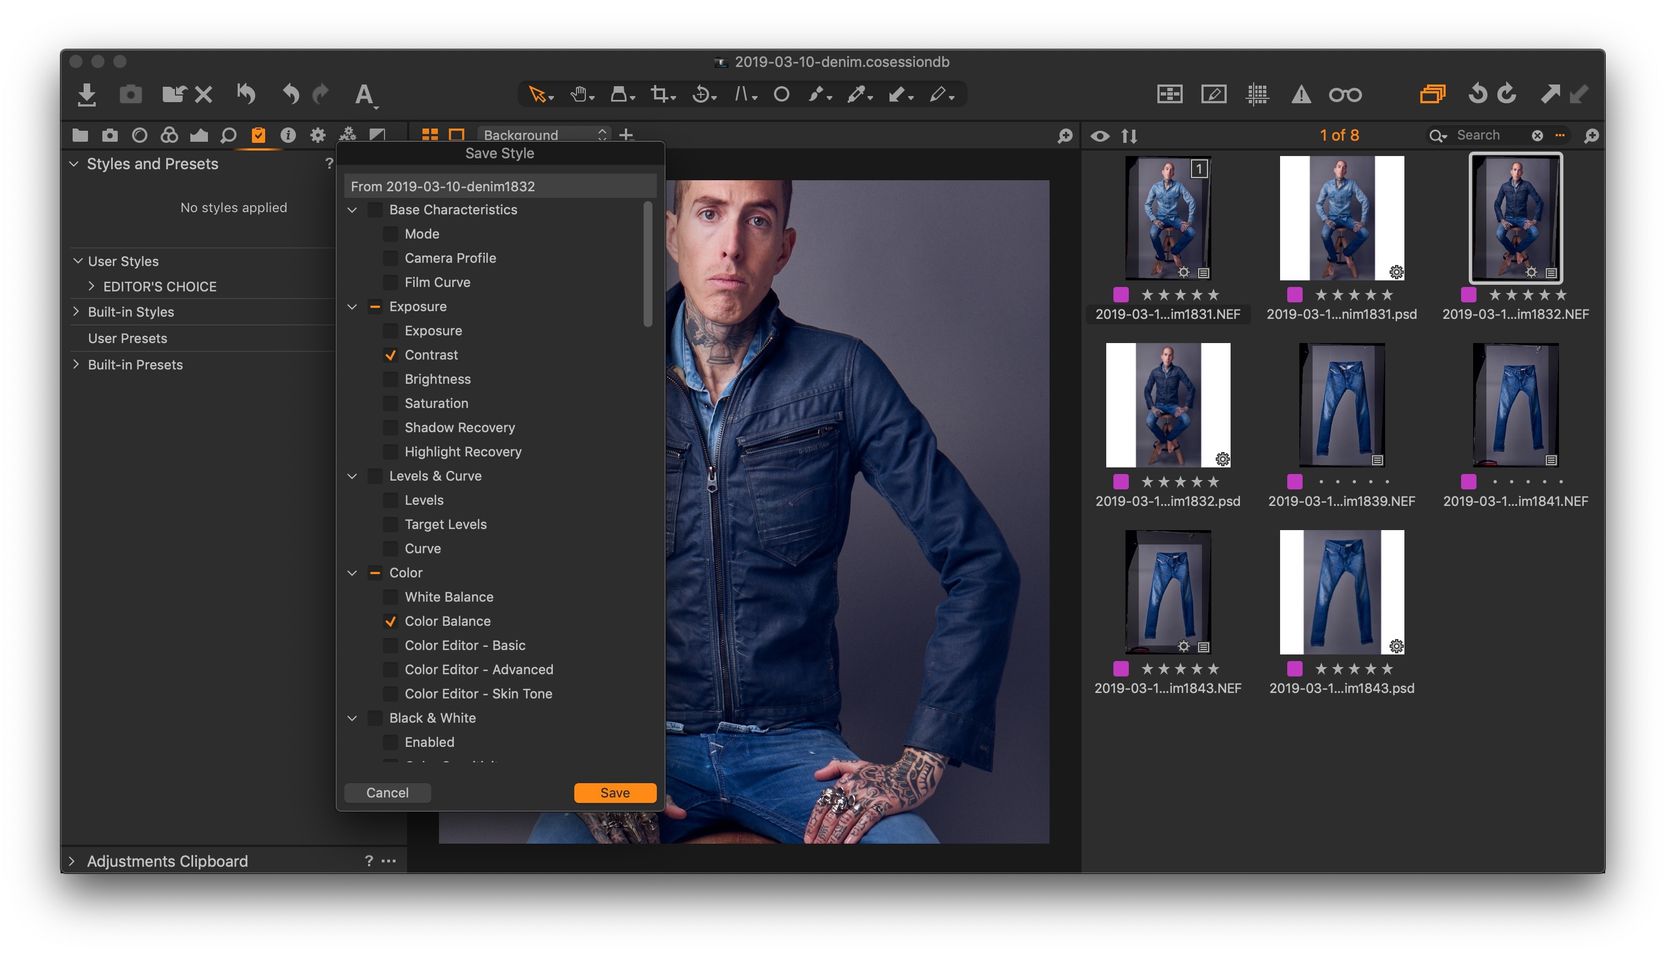This screenshot has height=970, width=1680.
Task: Enable the Shadow Recovery checkbox
Action: (391, 427)
